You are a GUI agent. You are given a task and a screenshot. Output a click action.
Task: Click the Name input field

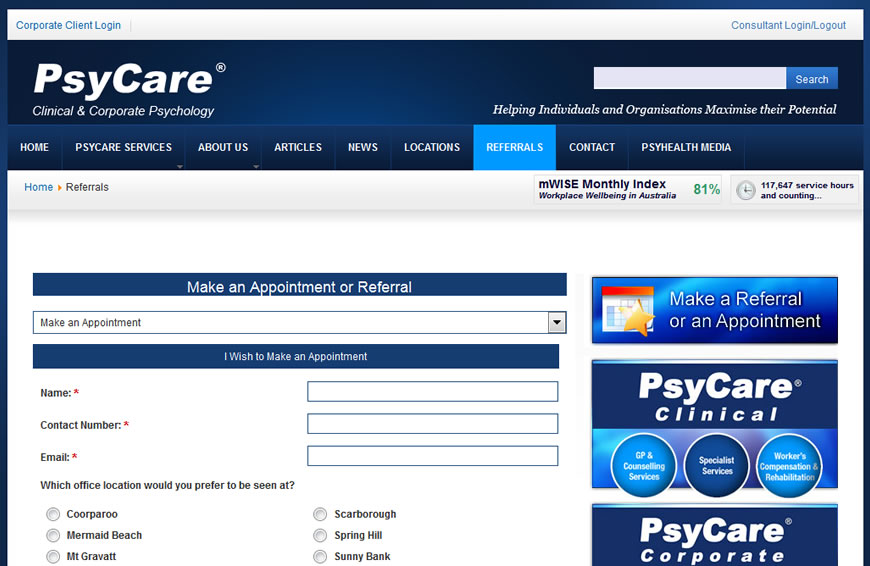pos(432,391)
